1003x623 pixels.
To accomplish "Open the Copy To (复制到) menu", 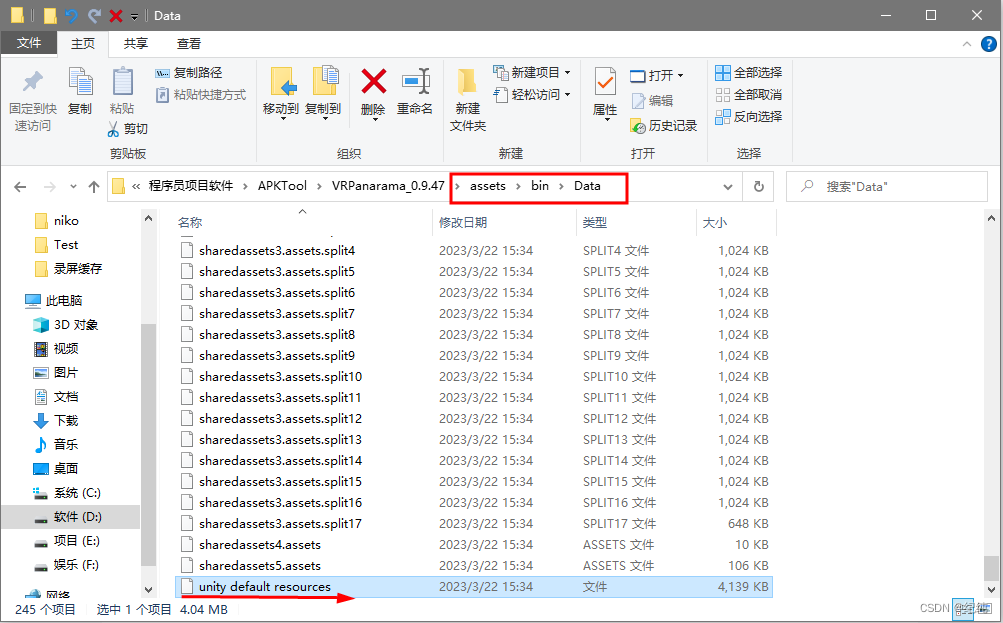I will pos(323,93).
